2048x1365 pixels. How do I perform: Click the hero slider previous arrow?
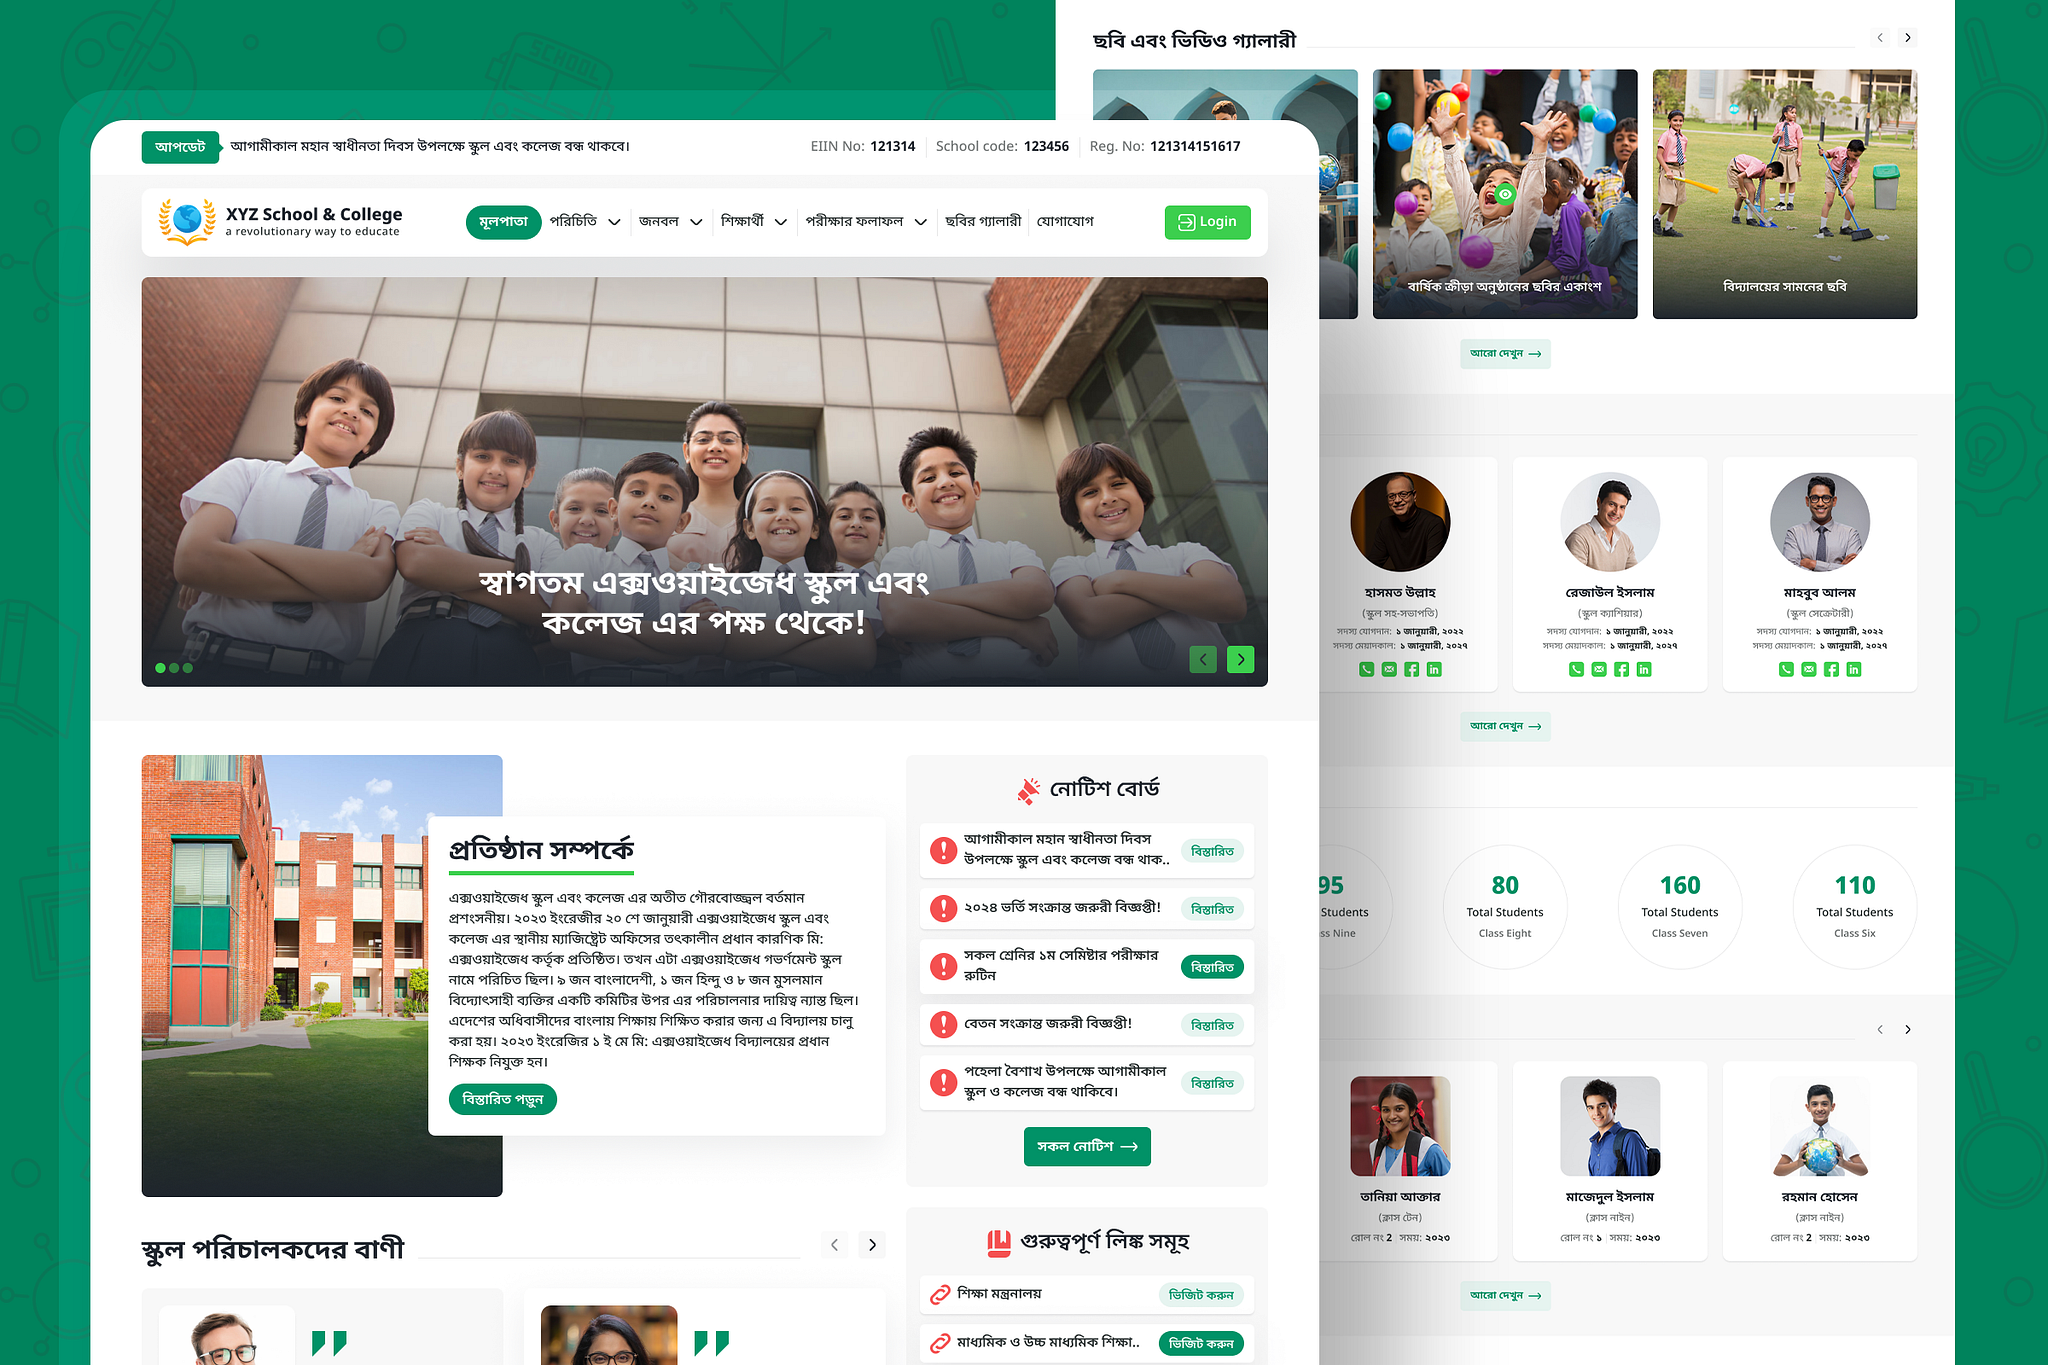[x=1203, y=659]
